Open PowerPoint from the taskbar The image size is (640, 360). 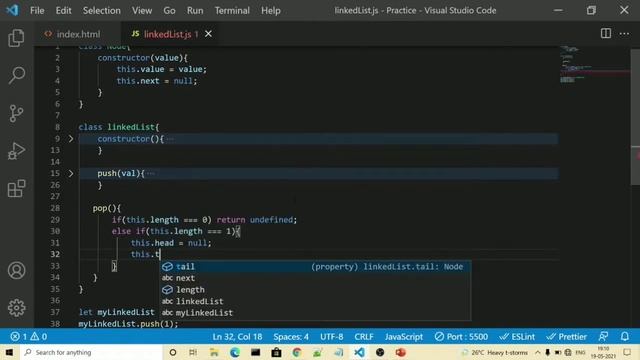coord(400,352)
